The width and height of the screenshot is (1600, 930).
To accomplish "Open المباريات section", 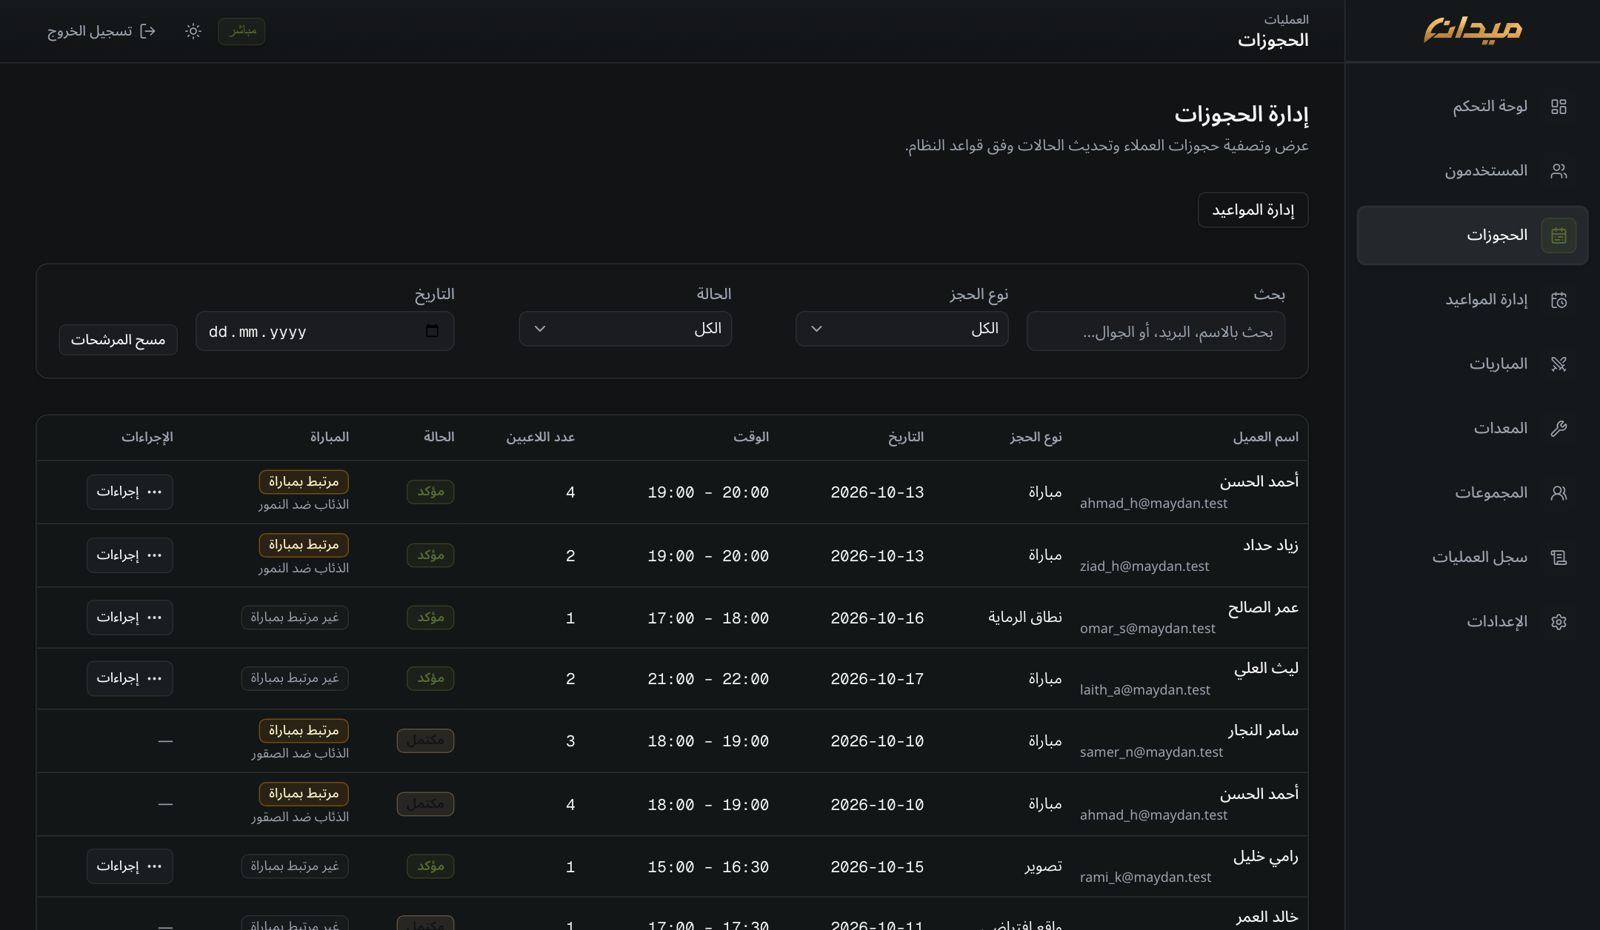I will [1472, 364].
